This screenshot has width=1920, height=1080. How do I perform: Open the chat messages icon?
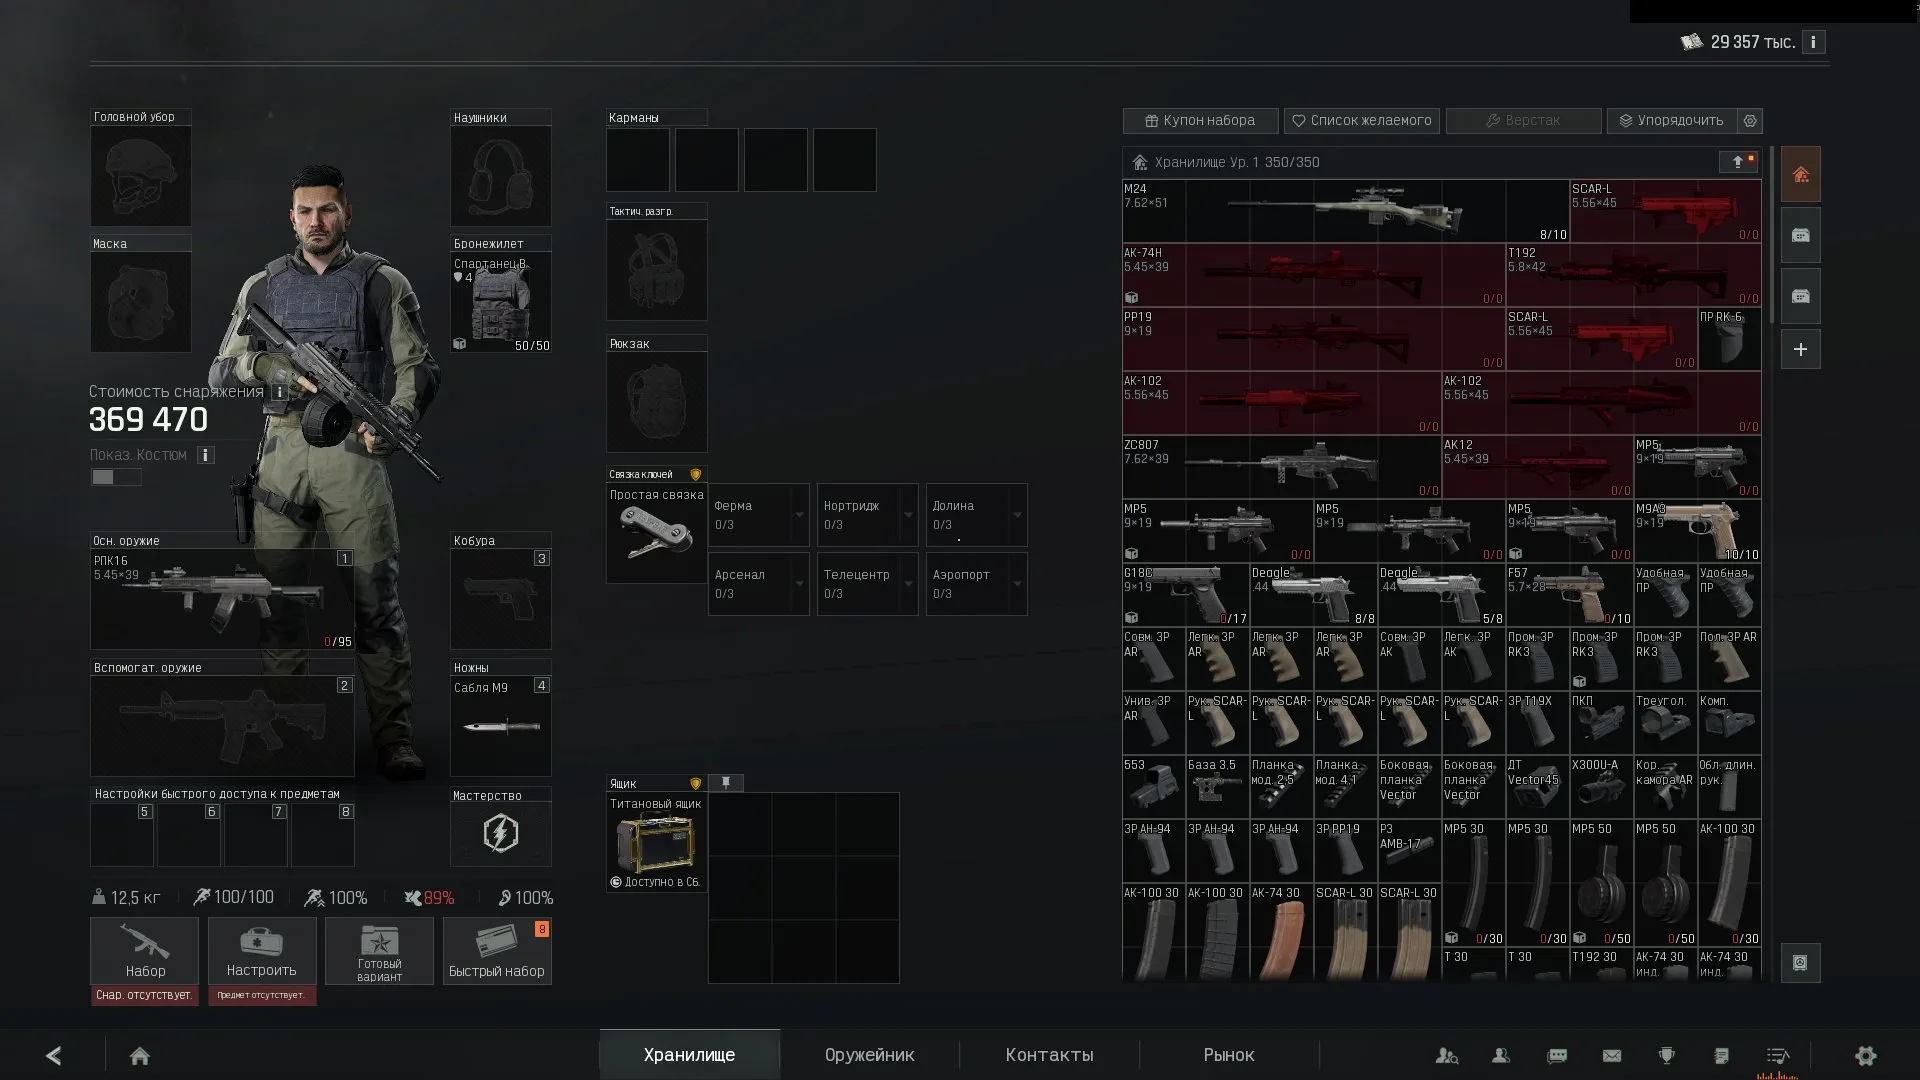click(1557, 1055)
